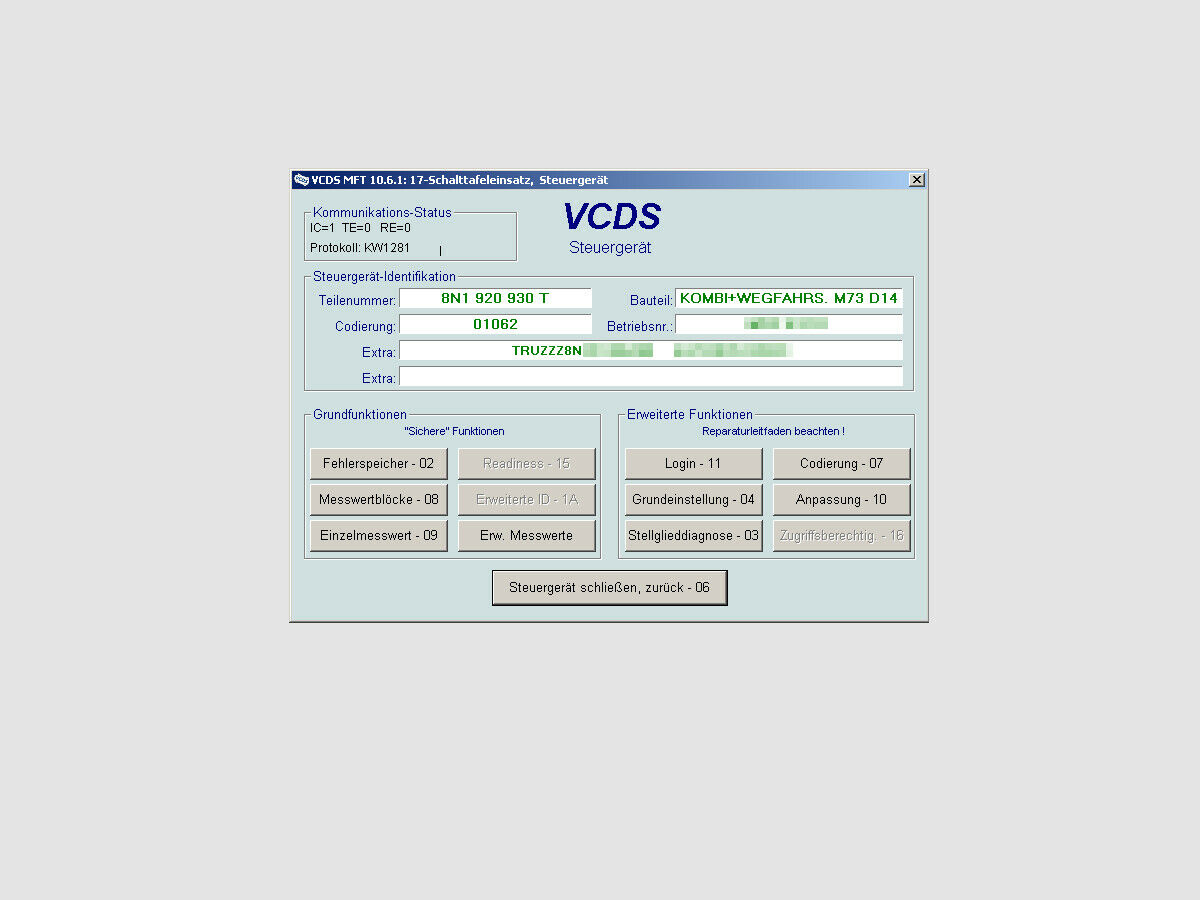Launch Grundeinstellung - 04

[x=693, y=500]
